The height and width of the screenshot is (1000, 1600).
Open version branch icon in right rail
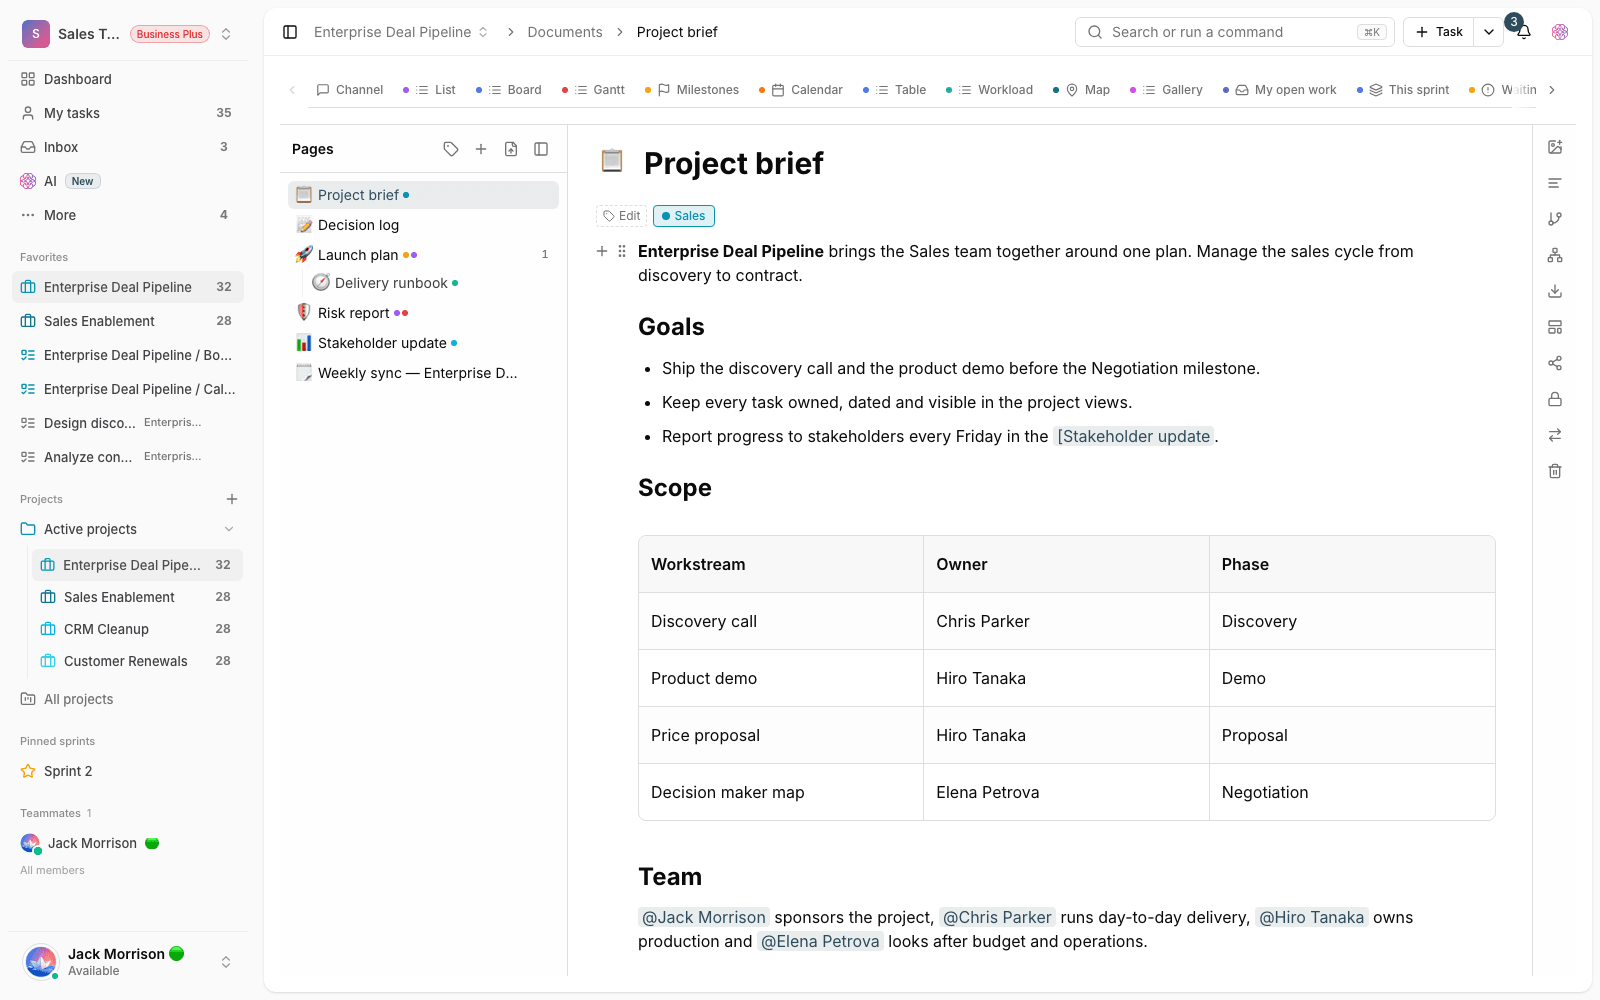click(x=1555, y=219)
